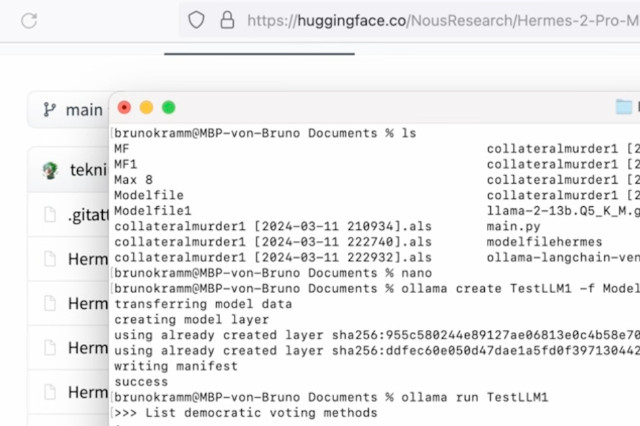Click the tracking protection shield icon
Screen dimensions: 640x426
tap(197, 20)
